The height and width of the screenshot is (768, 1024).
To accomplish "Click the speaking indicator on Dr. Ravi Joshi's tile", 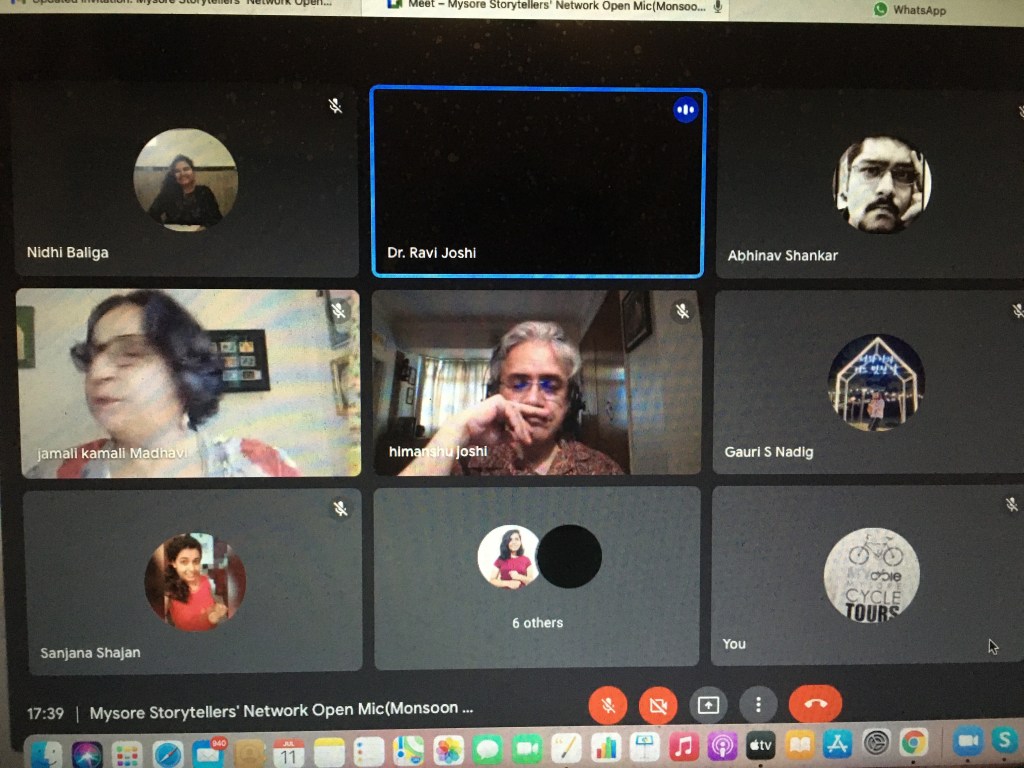I will pyautogui.click(x=685, y=110).
